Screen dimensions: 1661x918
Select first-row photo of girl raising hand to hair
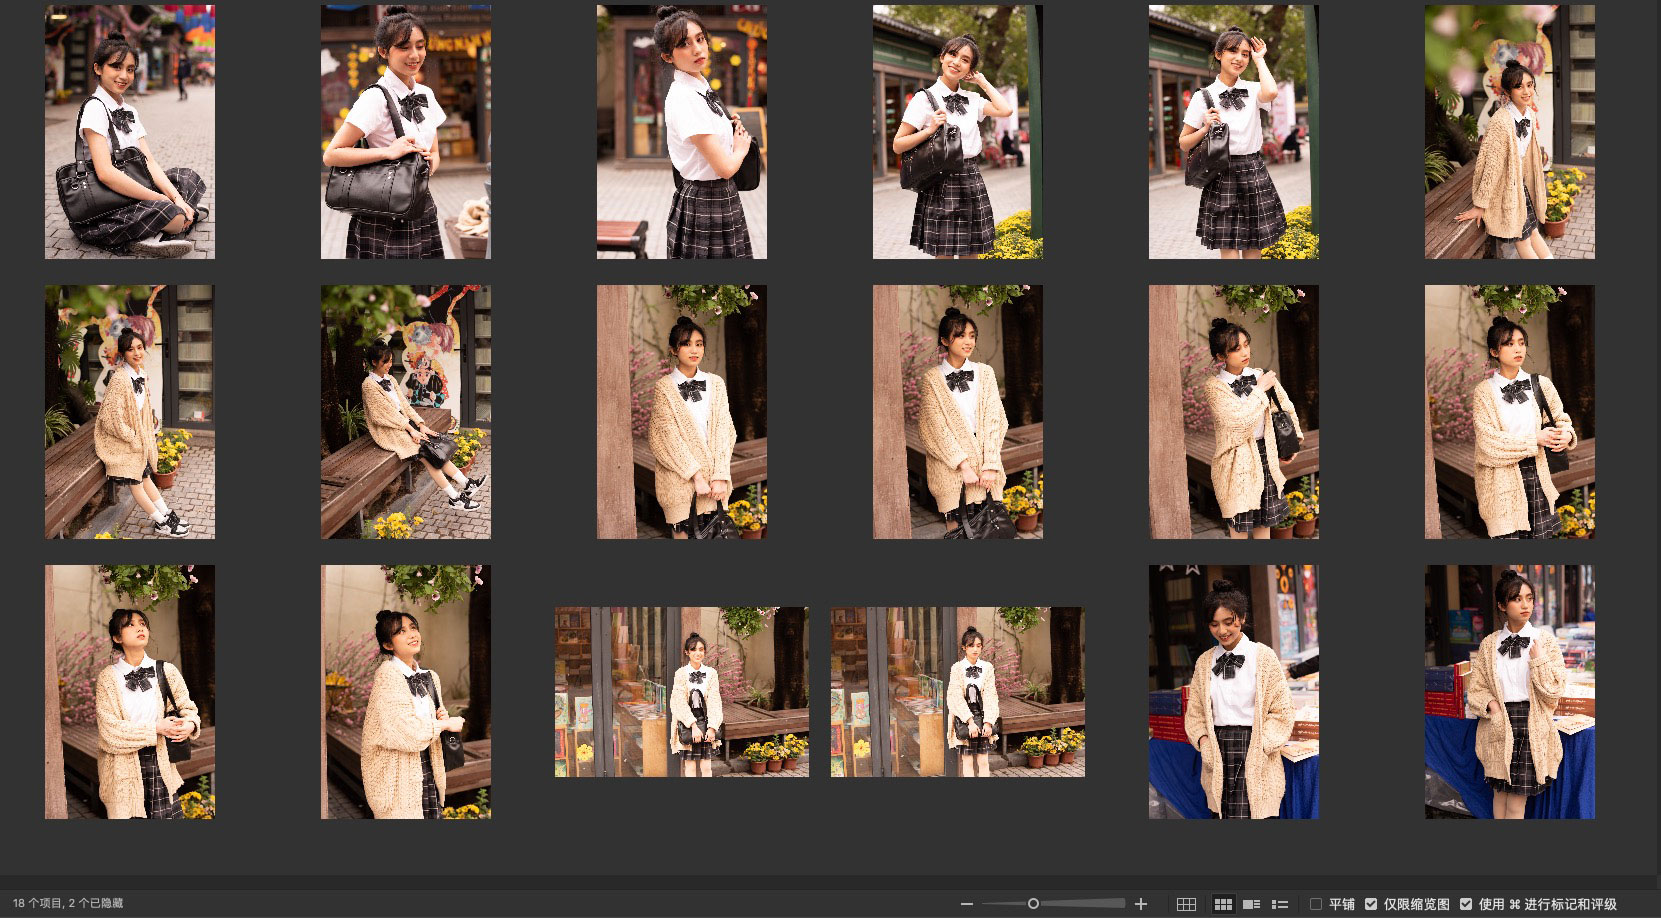tap(957, 132)
